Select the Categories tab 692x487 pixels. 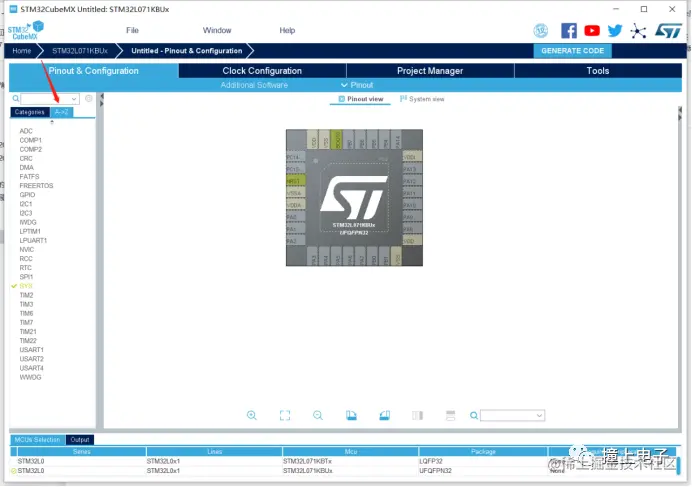30,112
